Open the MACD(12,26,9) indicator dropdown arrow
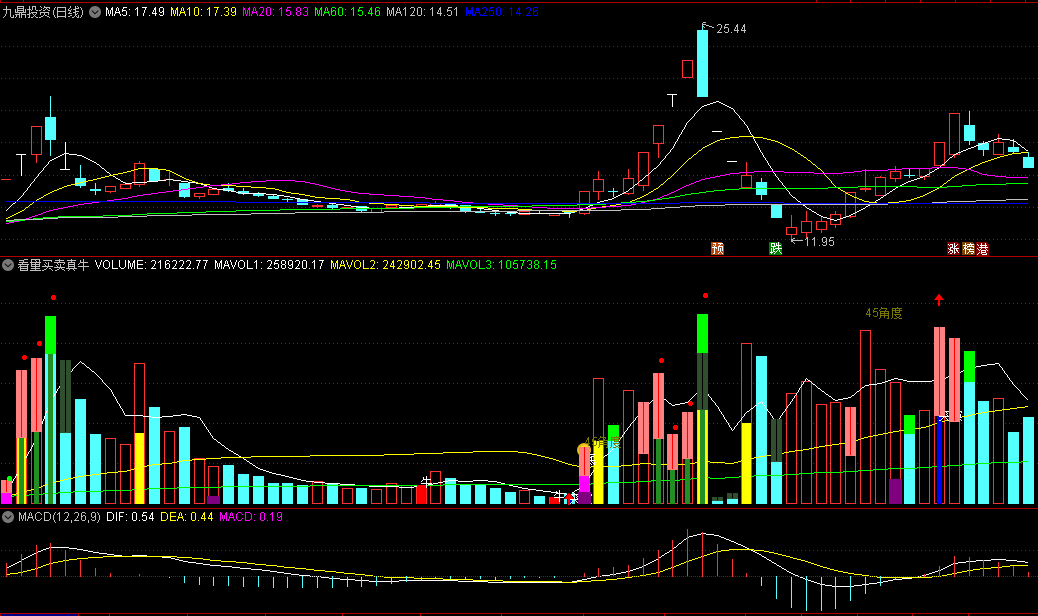1038x616 pixels. 8,517
